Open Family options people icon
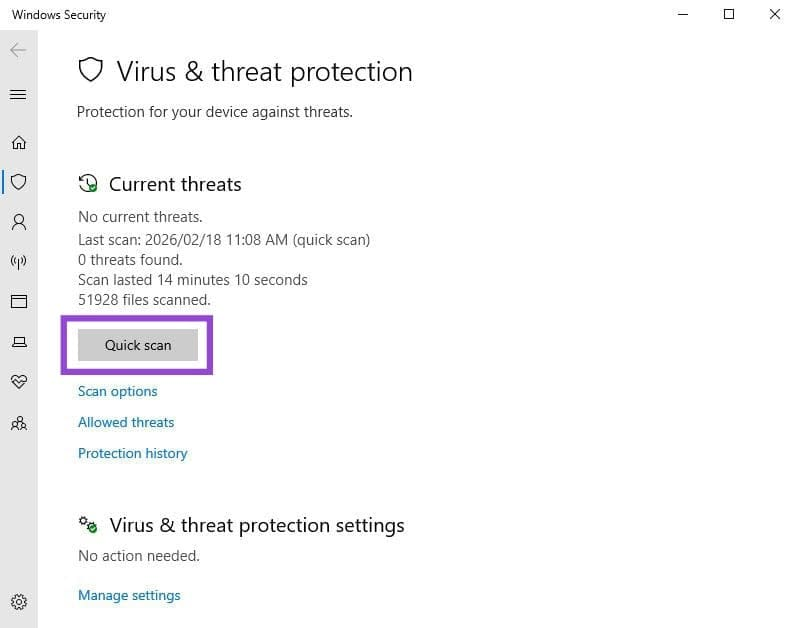This screenshot has height=628, width=796. pos(18,423)
